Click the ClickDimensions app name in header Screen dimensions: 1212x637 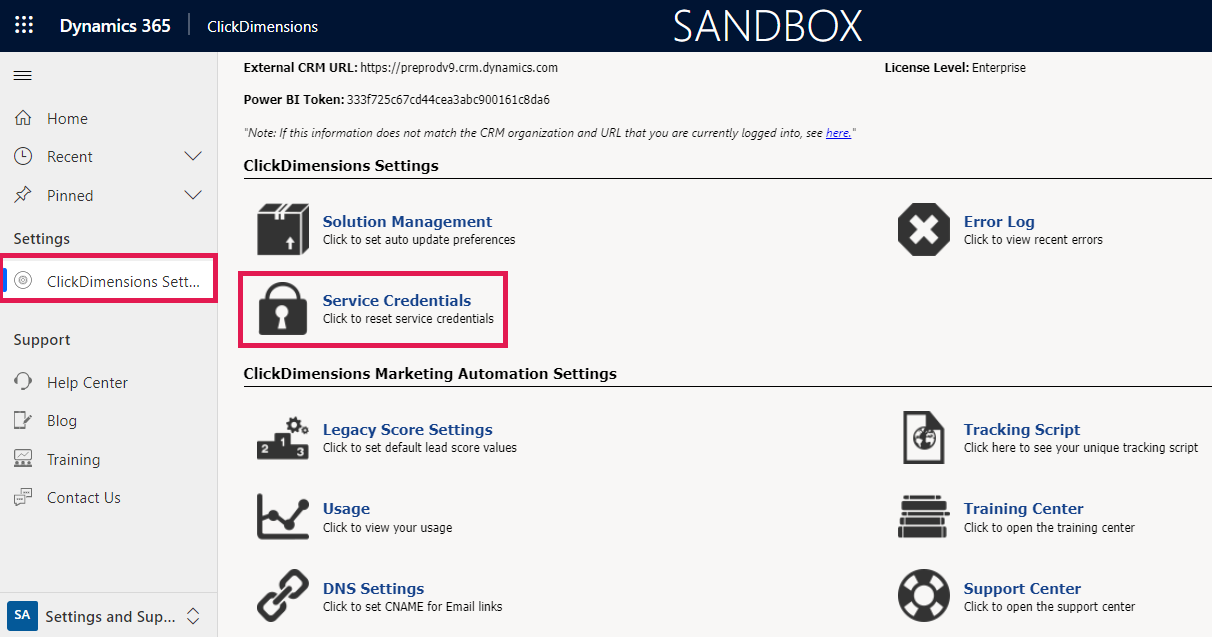click(263, 27)
